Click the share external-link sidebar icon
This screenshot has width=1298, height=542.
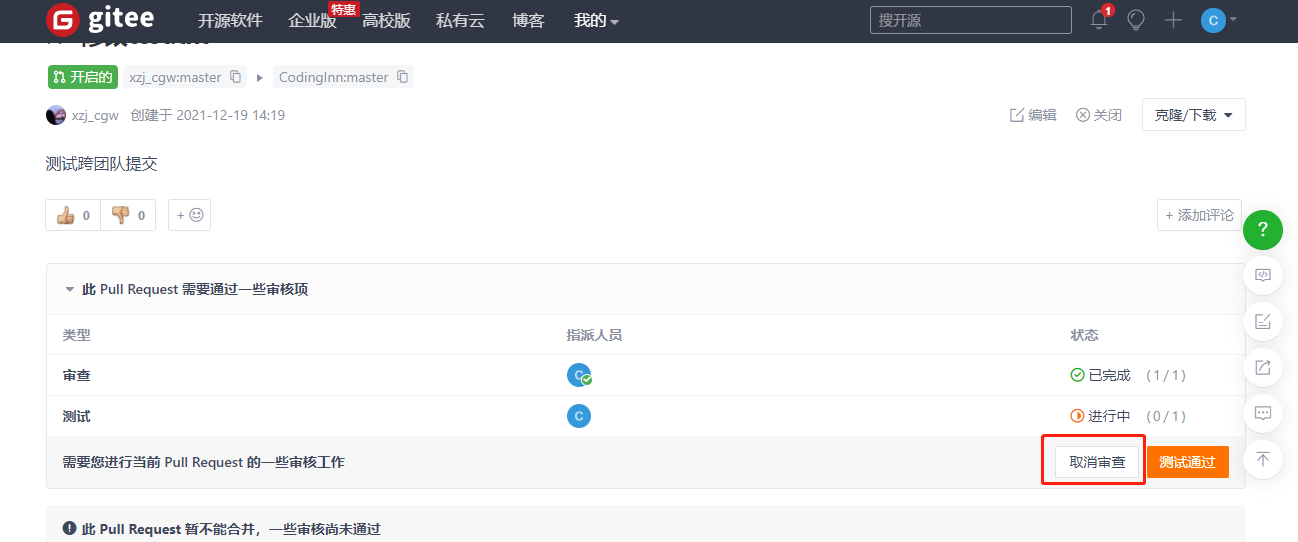point(1263,367)
